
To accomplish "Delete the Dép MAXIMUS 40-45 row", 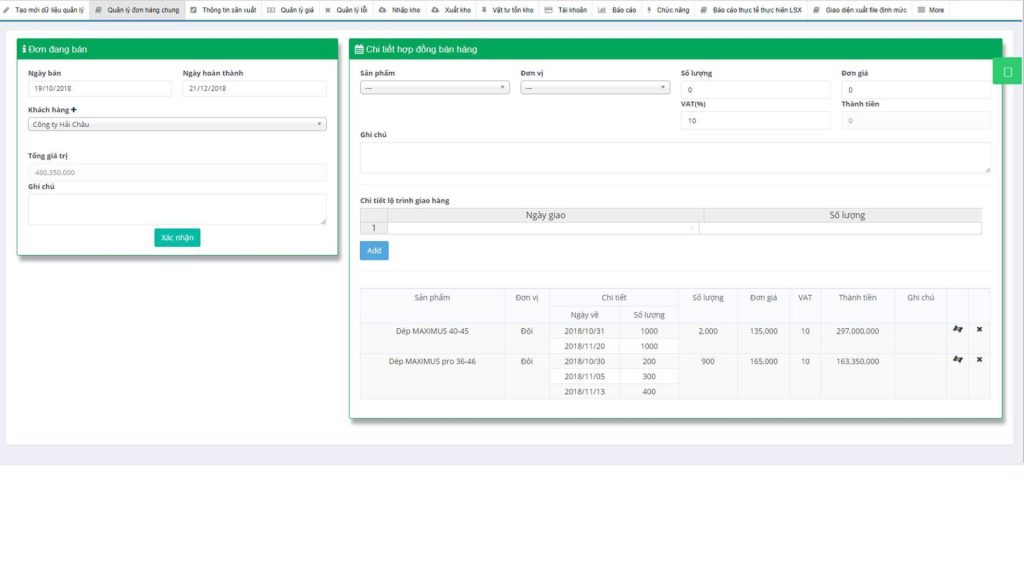I will [979, 329].
